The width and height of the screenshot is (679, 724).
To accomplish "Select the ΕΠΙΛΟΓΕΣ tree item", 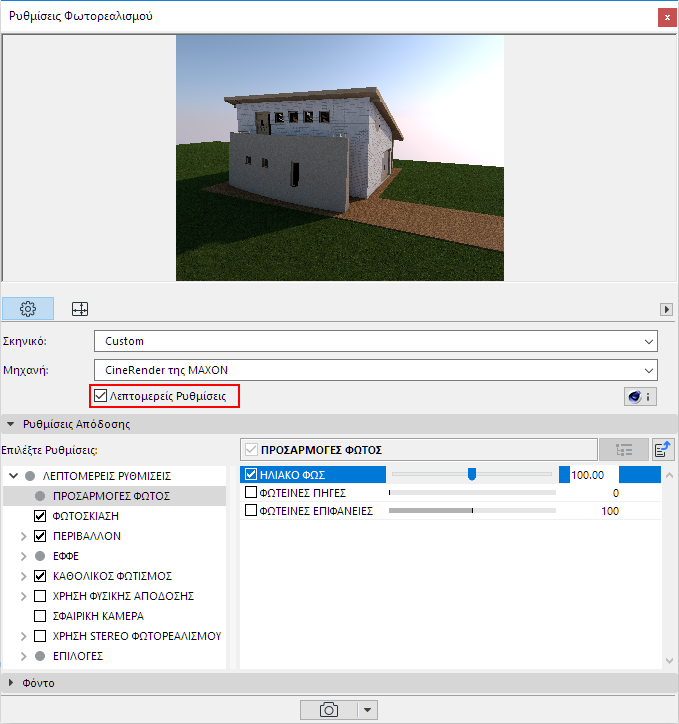I will tap(78, 656).
